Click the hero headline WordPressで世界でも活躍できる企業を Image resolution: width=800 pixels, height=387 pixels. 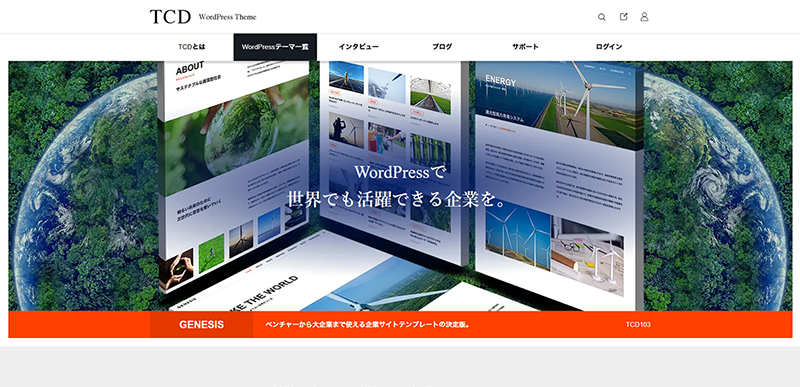[x=396, y=186]
